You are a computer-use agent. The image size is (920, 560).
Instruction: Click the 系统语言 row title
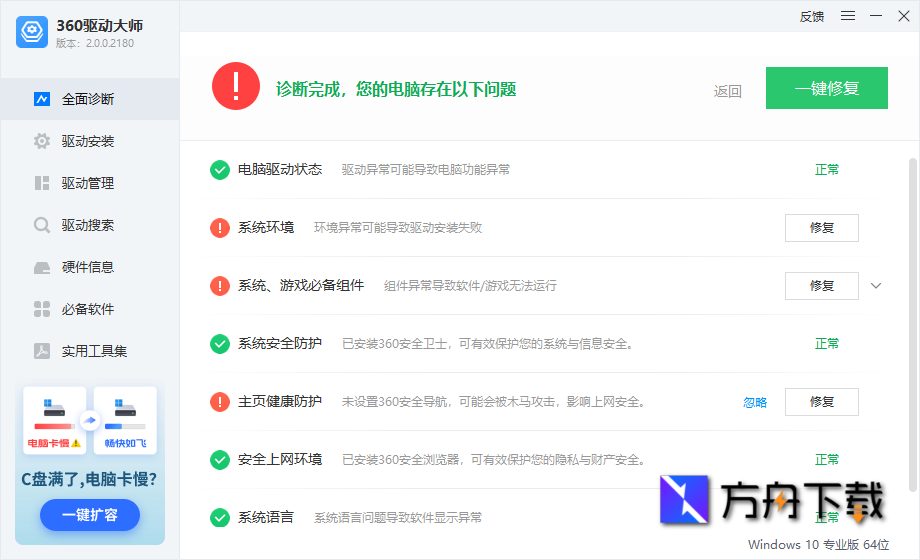pos(266,518)
